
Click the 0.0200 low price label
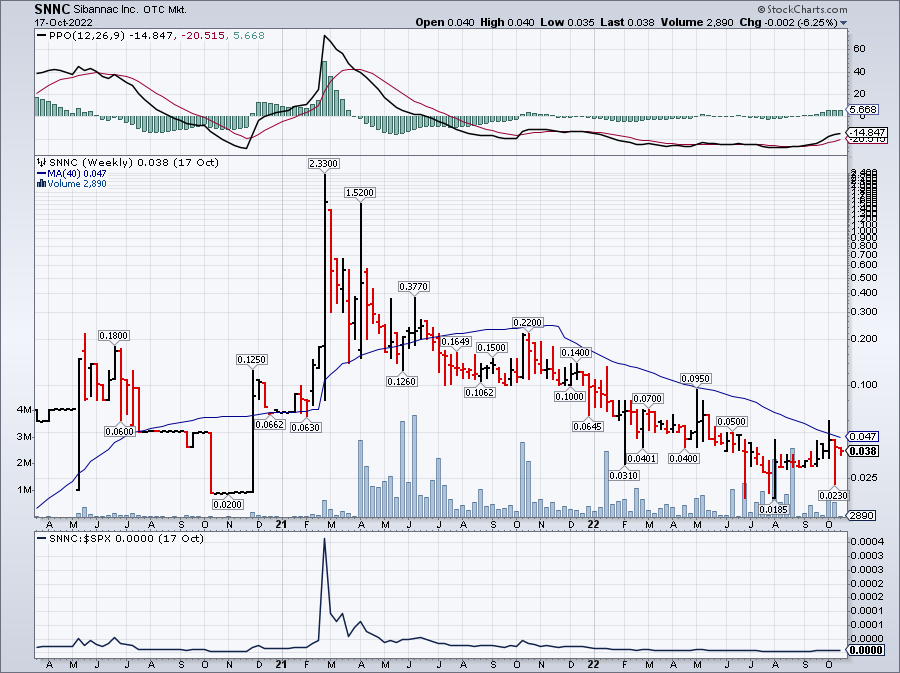(x=228, y=504)
